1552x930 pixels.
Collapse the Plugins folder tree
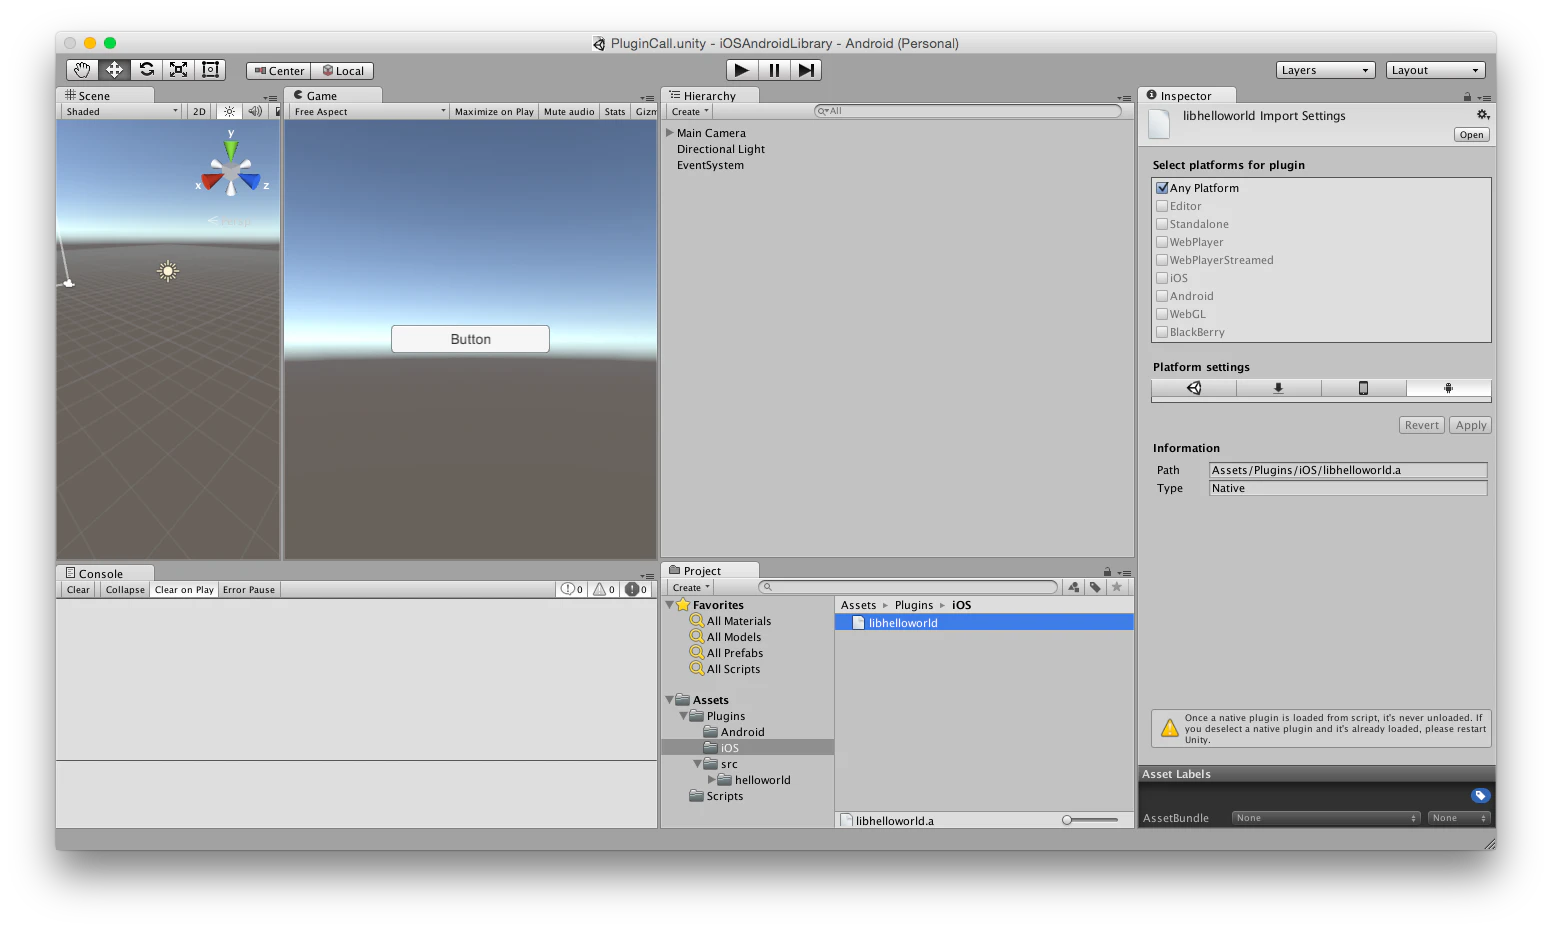coord(684,716)
